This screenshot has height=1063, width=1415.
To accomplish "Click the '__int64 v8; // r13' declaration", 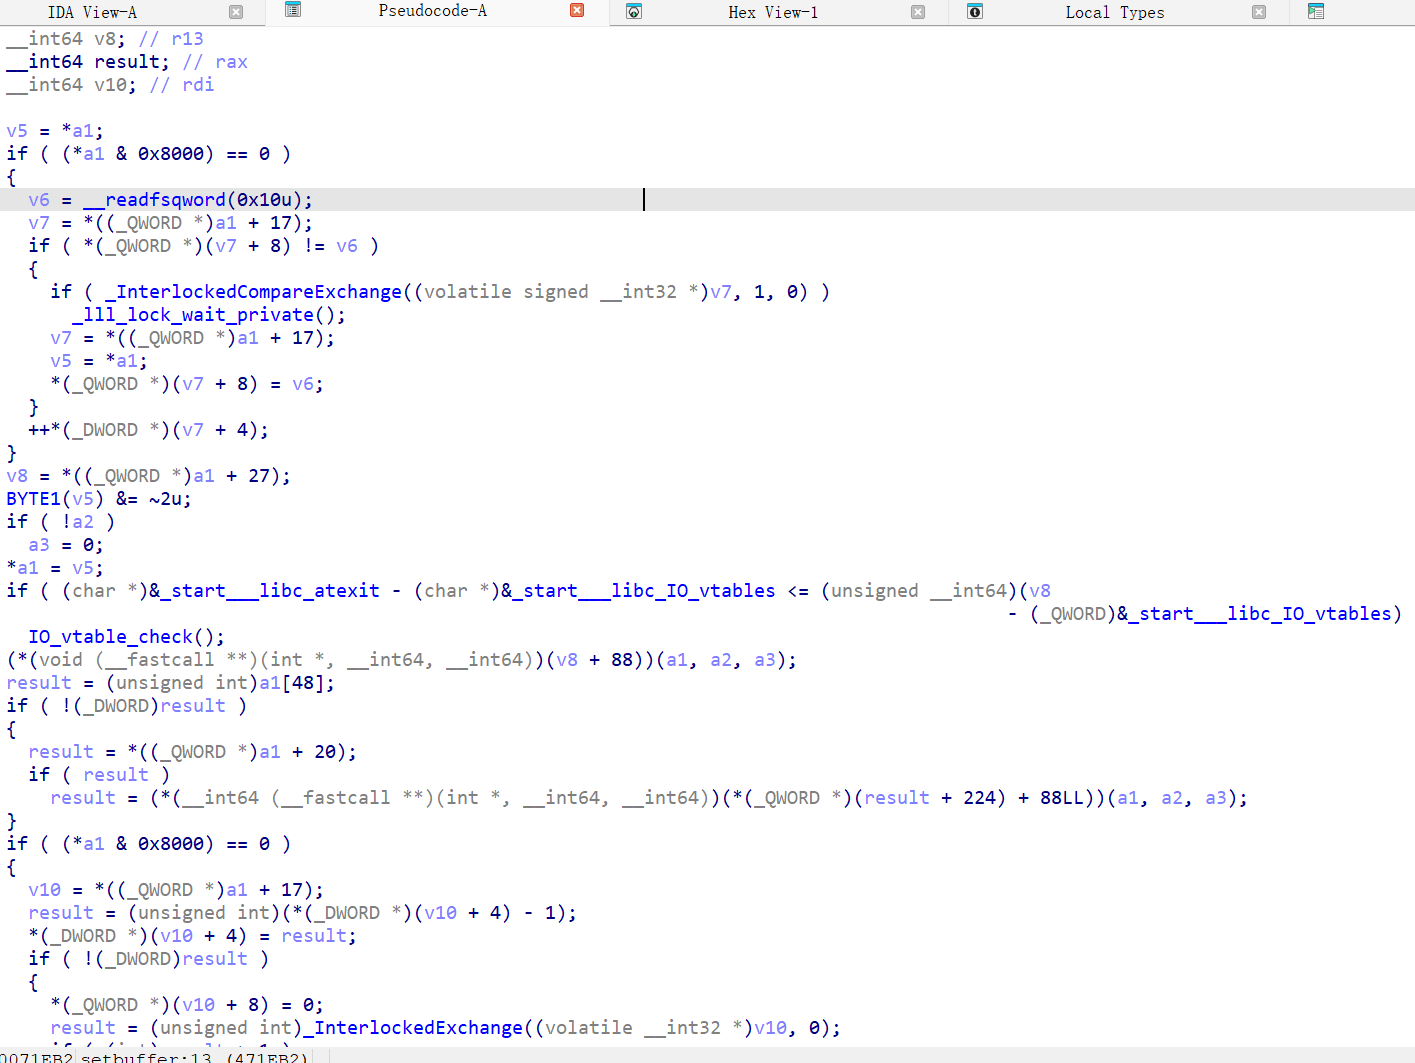I will point(105,39).
